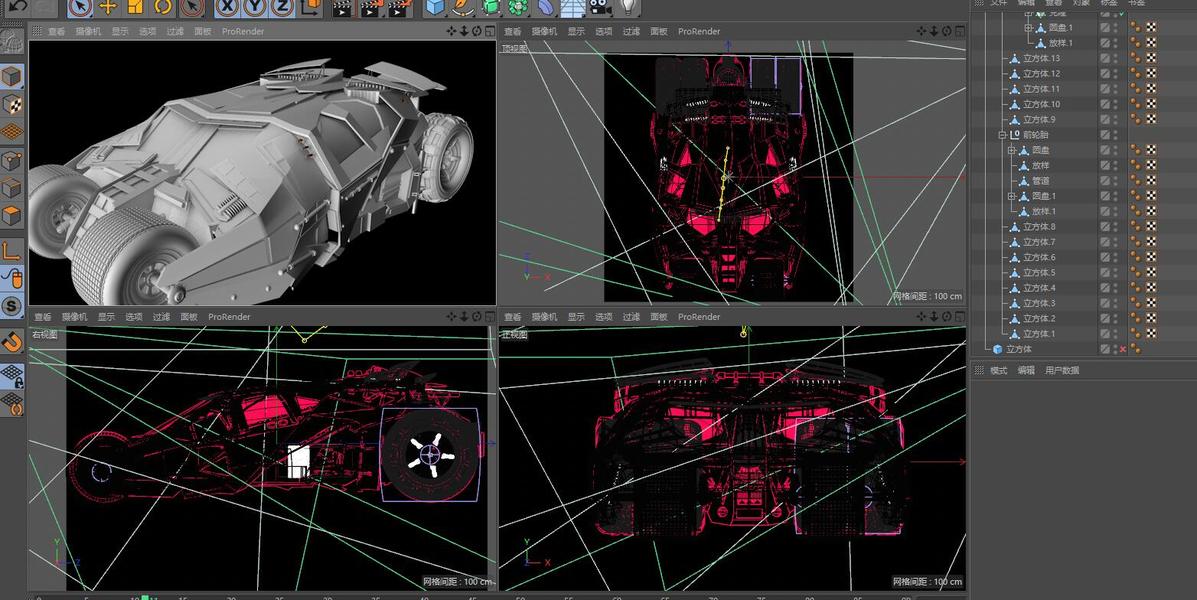The width and height of the screenshot is (1197, 600).
Task: Toggle Snap S icon
Action: coord(11,306)
